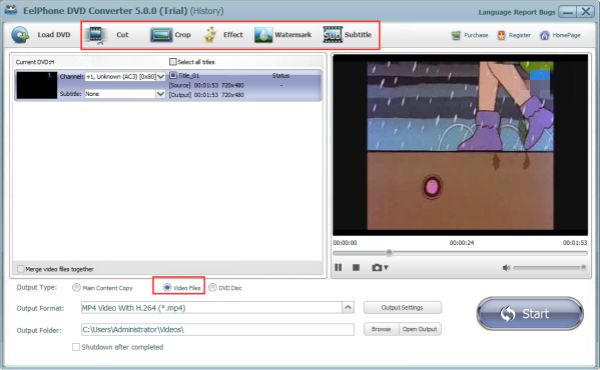Open the Subtitle tool

tap(347, 35)
